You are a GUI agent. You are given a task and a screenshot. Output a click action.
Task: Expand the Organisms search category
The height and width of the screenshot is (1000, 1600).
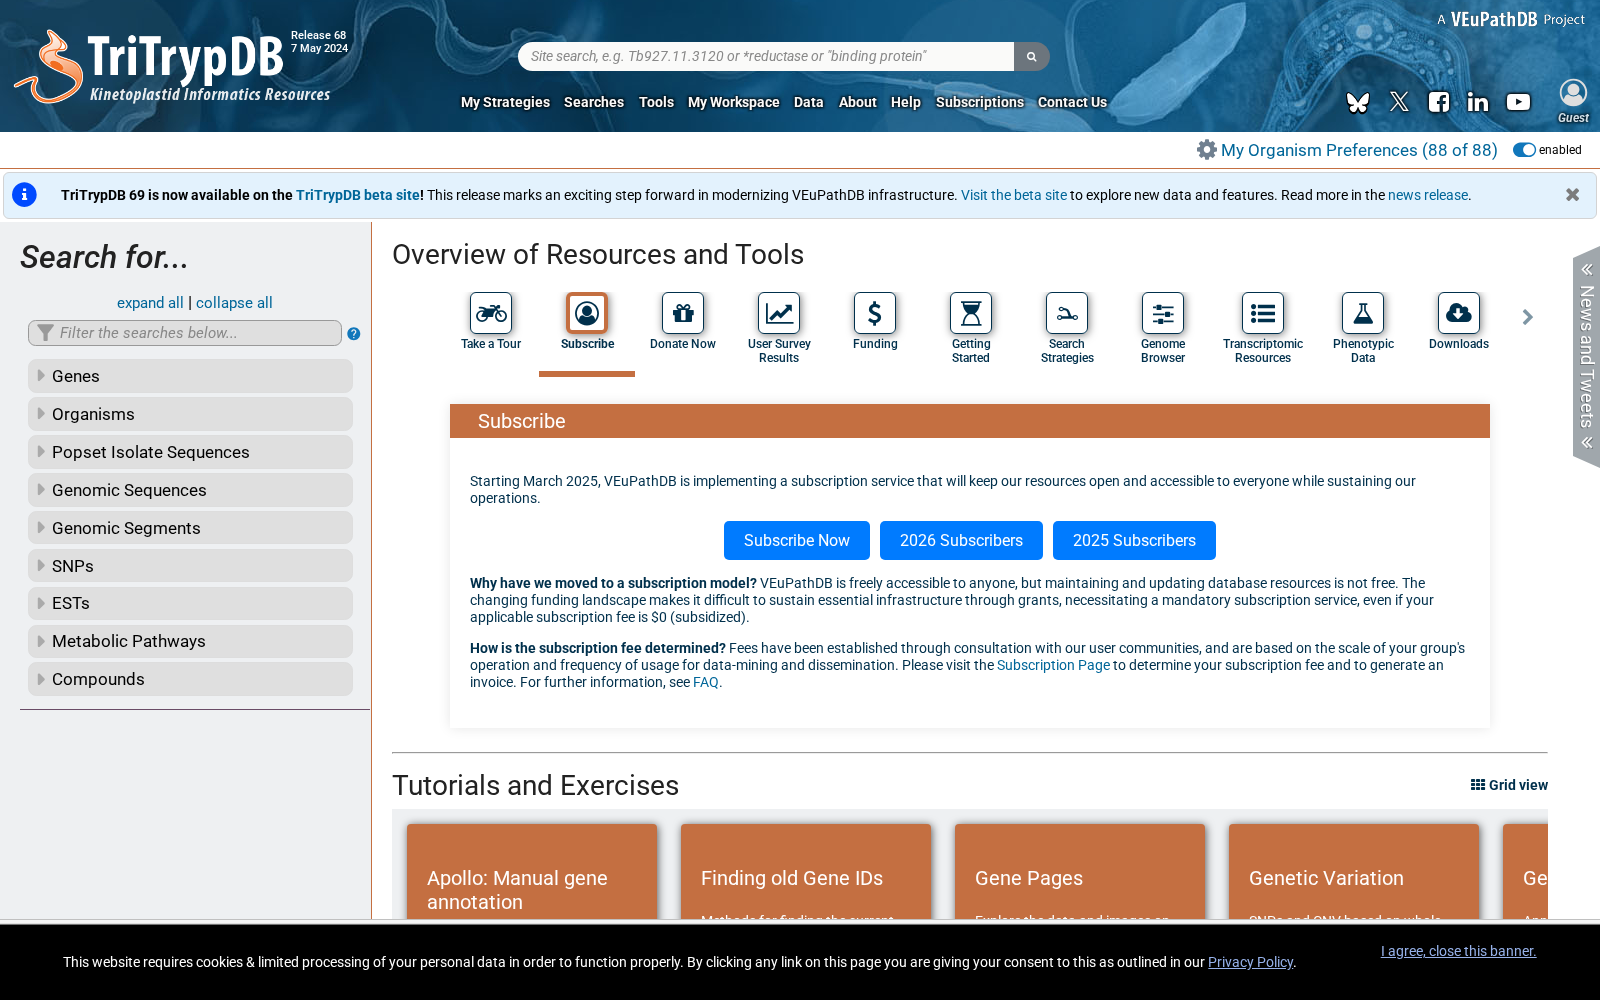(190, 414)
